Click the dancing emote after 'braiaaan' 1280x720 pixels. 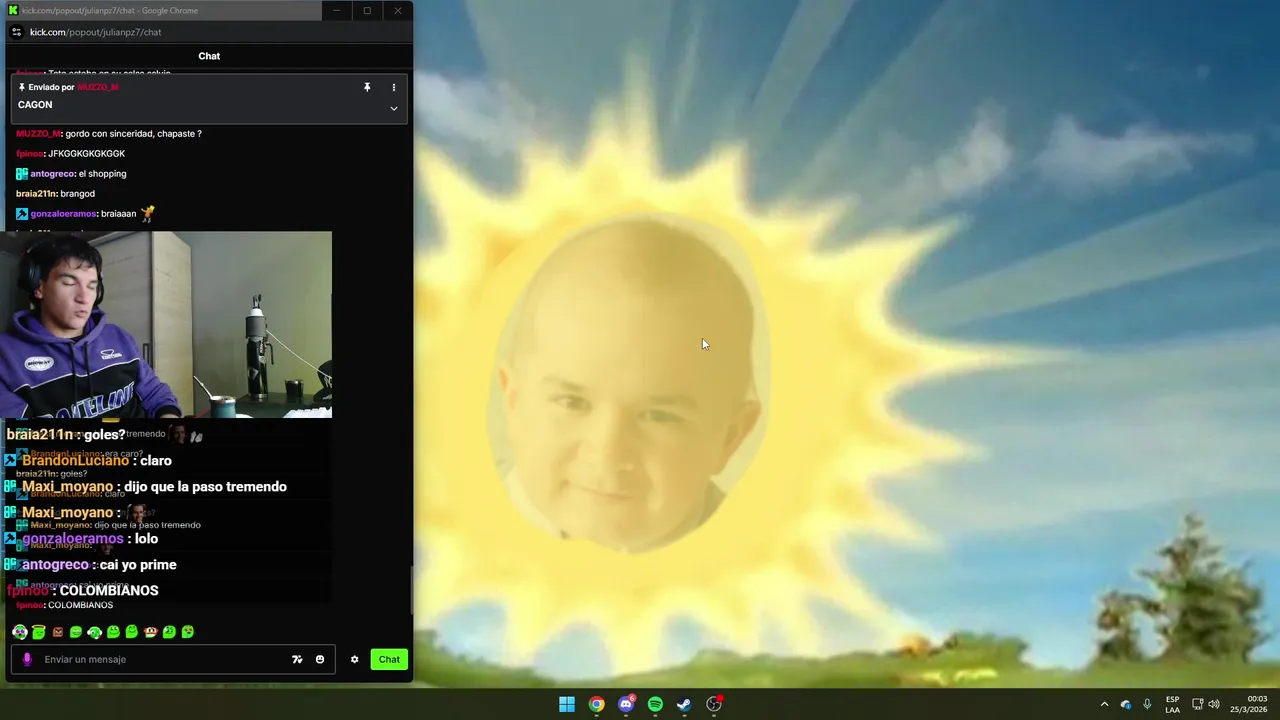[x=148, y=212]
